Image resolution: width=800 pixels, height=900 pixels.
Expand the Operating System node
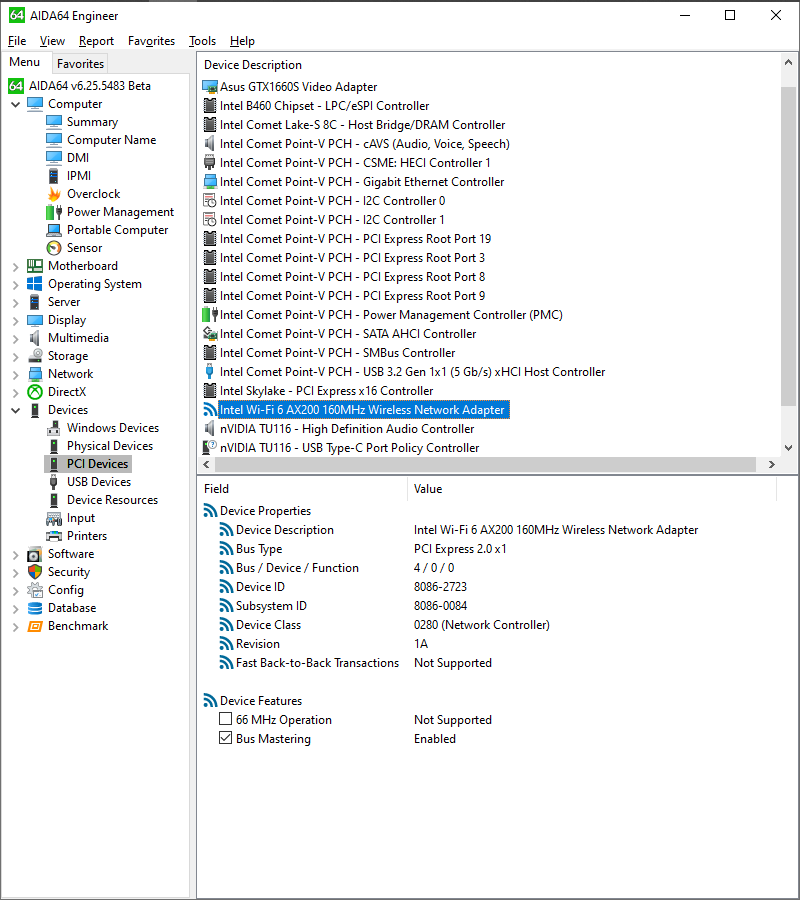(15, 284)
